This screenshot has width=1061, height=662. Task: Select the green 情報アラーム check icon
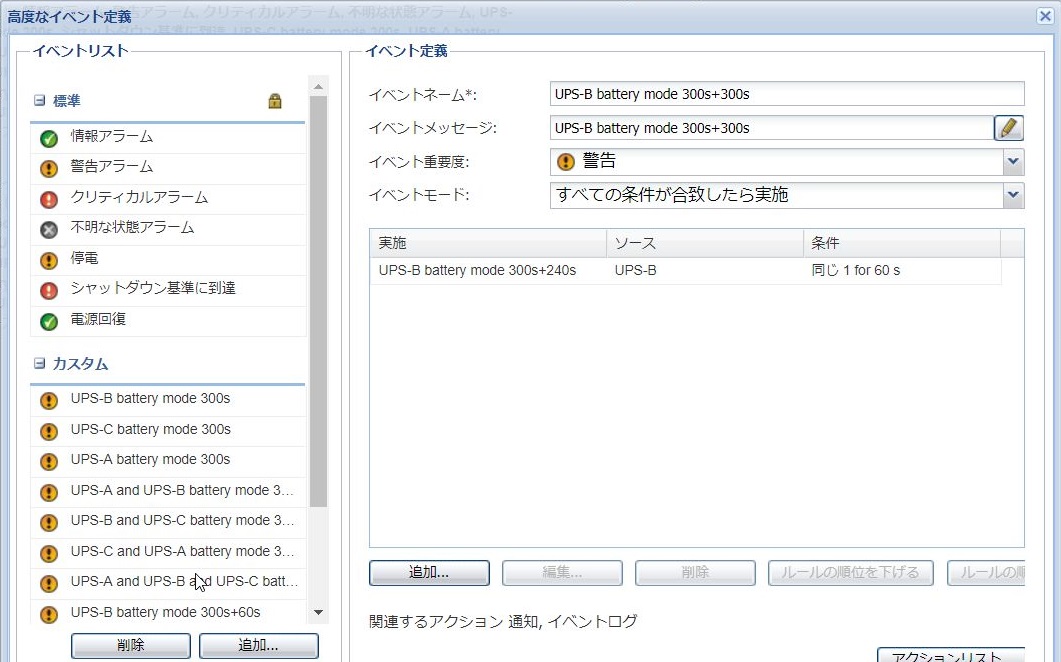[48, 138]
